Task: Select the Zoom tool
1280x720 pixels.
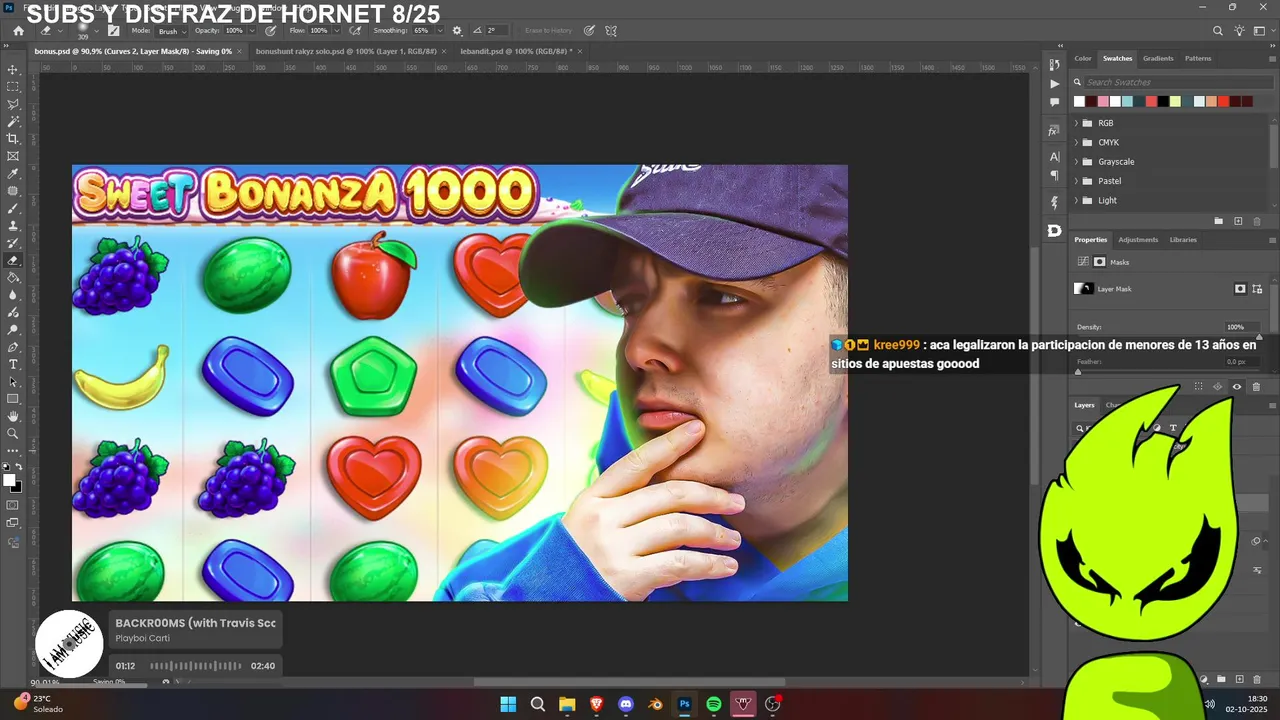Action: point(13,434)
